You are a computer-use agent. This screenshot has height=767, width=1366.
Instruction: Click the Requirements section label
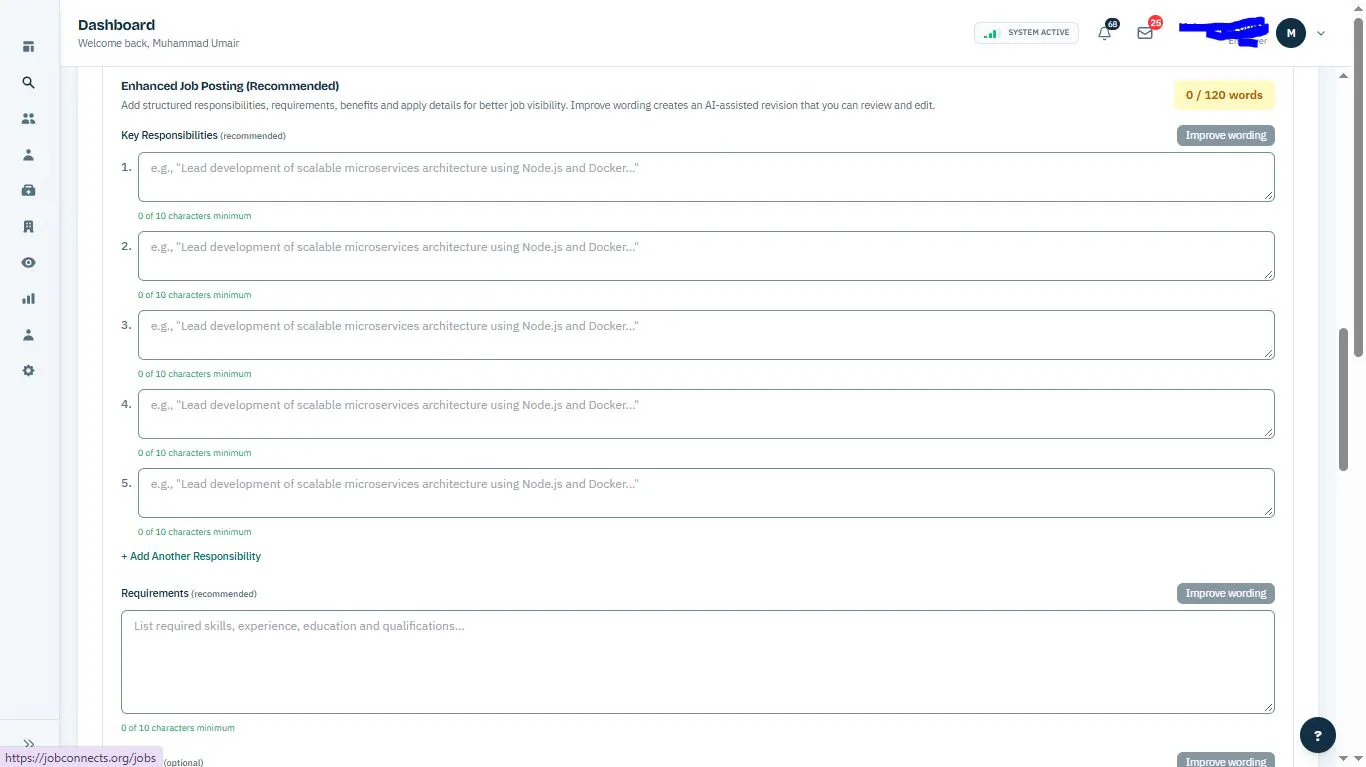155,593
